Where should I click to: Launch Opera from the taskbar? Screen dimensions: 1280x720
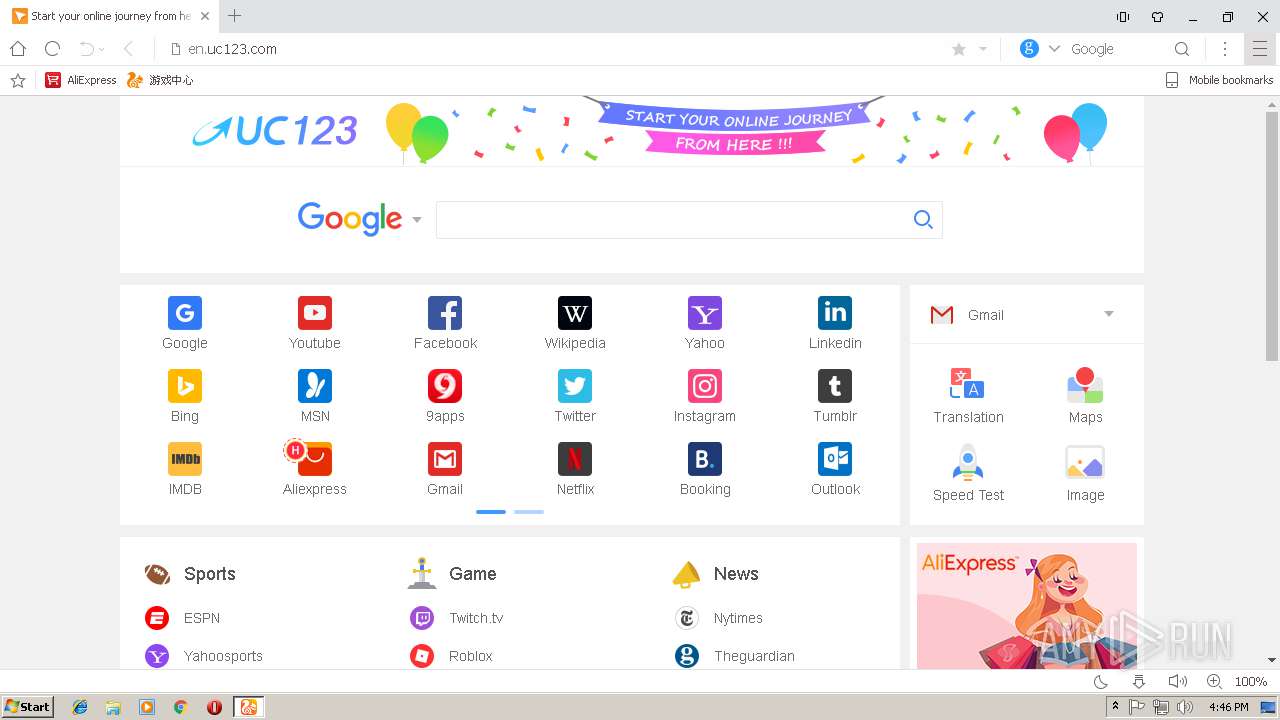214,707
